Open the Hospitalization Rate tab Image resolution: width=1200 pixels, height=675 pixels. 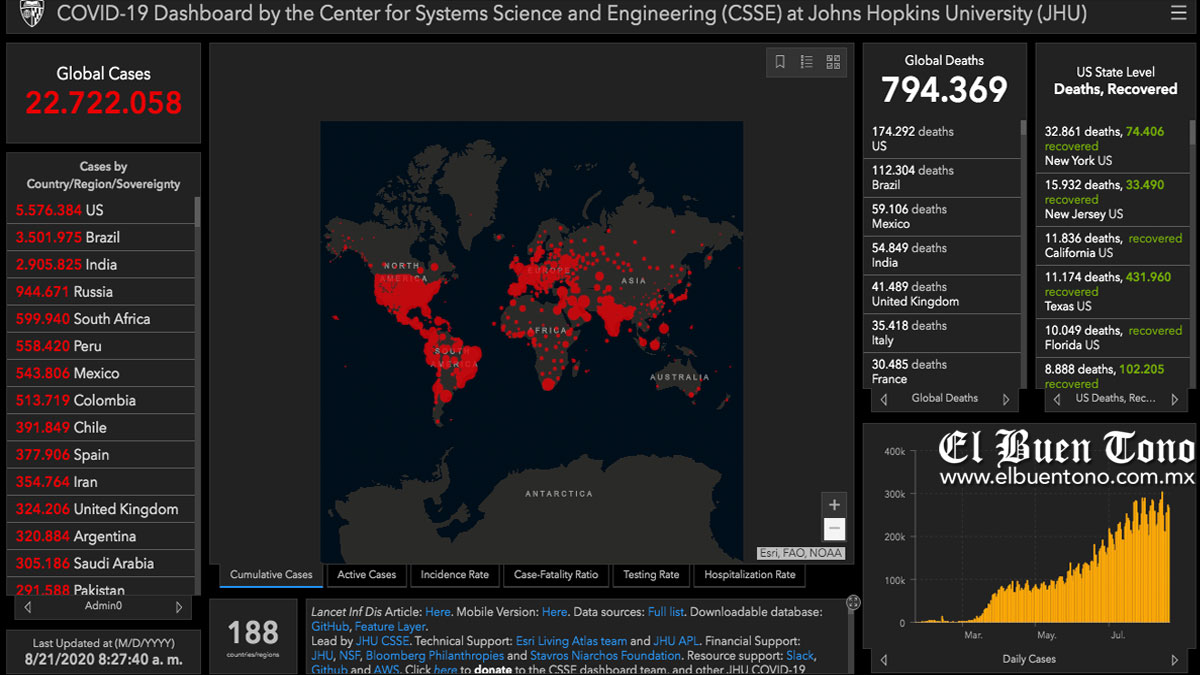(750, 575)
